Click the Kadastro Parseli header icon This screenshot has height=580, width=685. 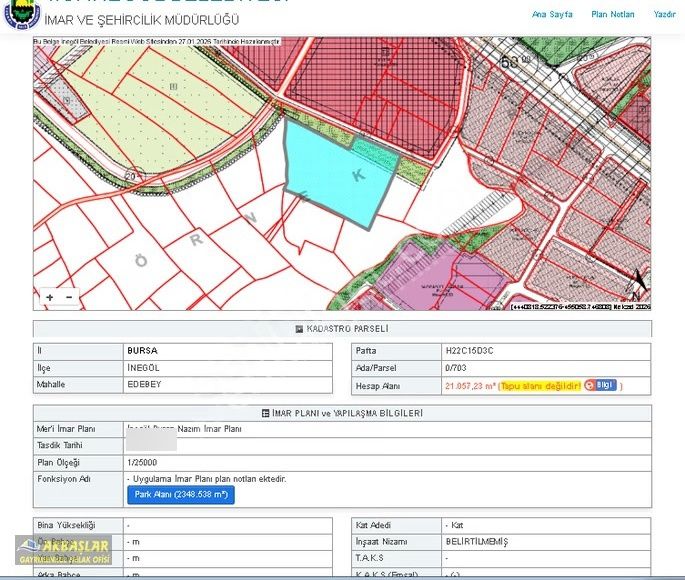[299, 329]
